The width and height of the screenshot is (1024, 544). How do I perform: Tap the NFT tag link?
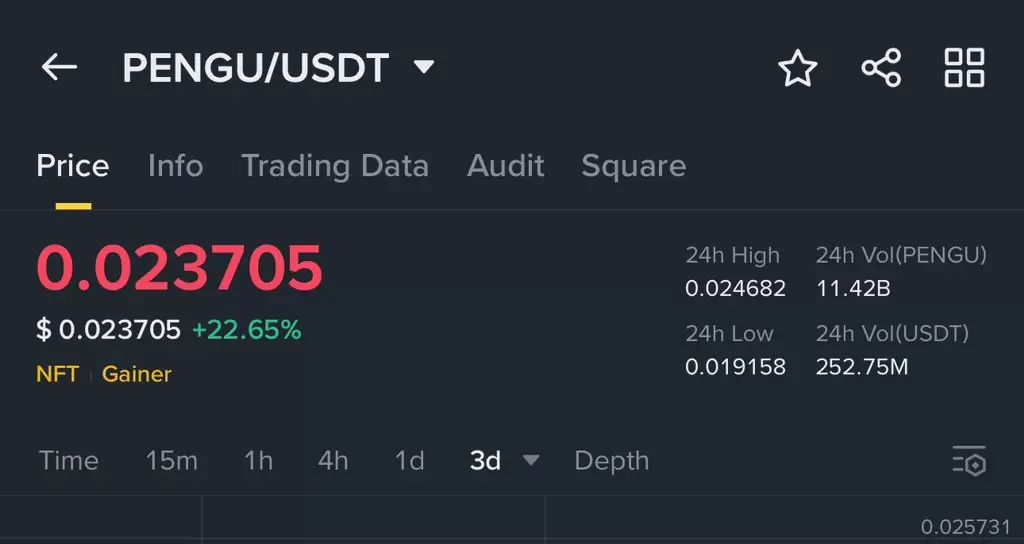click(x=57, y=374)
